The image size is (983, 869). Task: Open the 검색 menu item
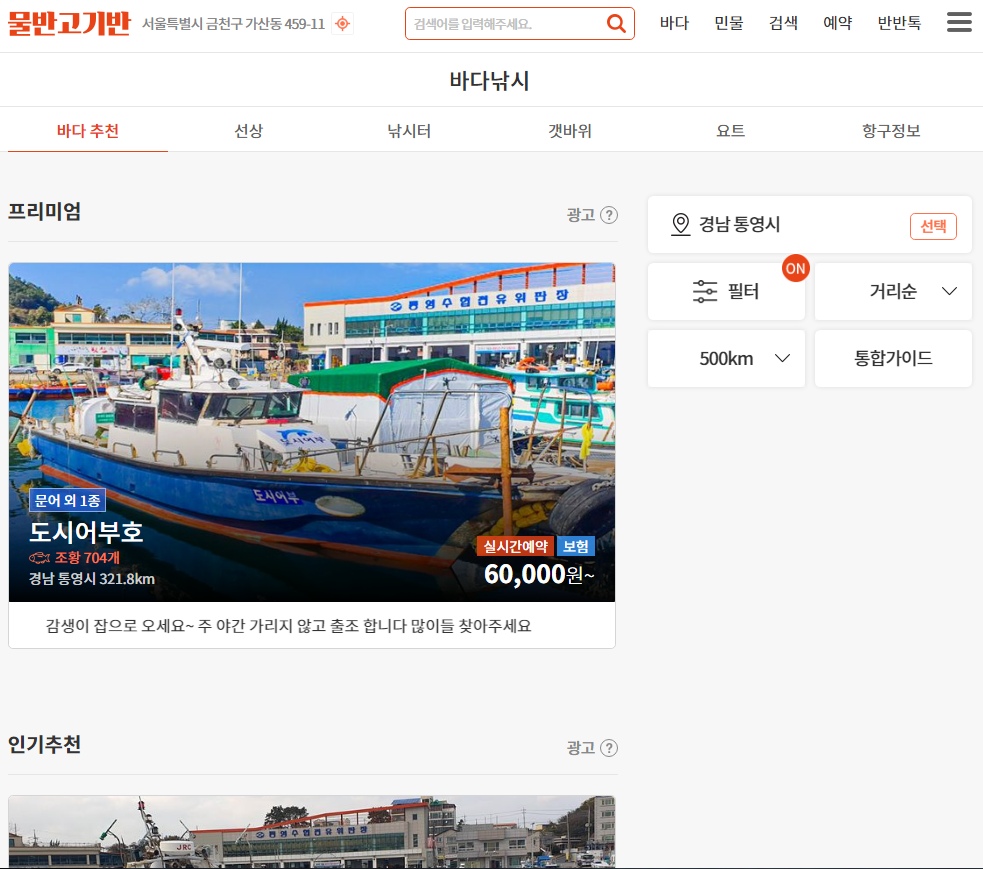(783, 23)
